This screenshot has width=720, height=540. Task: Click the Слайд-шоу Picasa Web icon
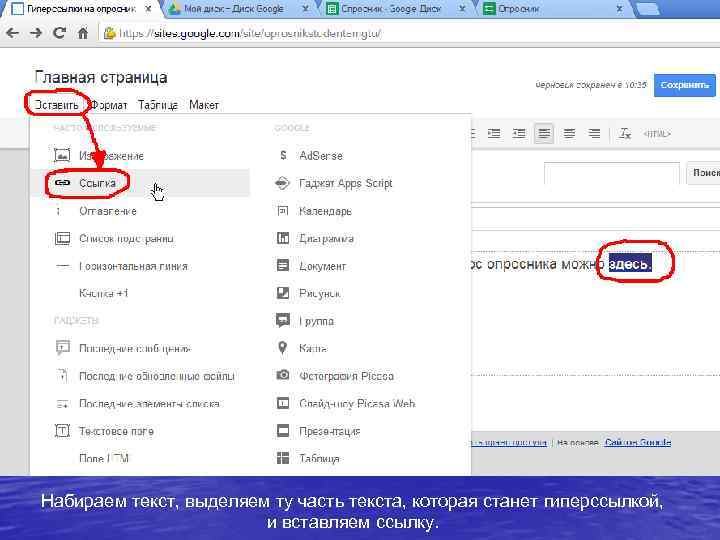283,403
